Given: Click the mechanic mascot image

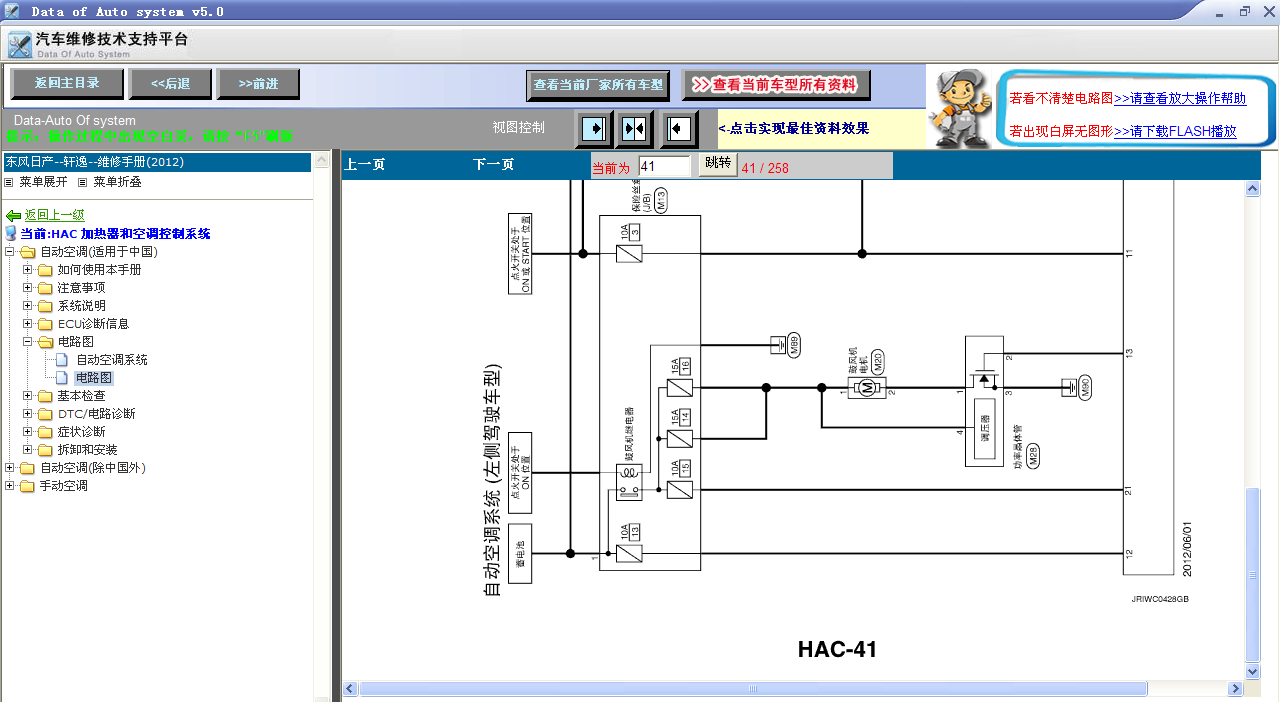Looking at the screenshot, I should [959, 109].
